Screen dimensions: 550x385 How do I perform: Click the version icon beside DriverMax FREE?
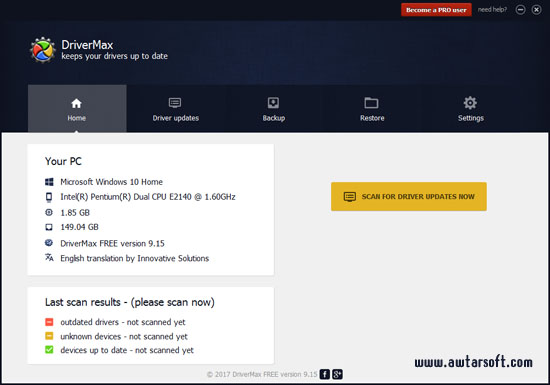click(49, 243)
